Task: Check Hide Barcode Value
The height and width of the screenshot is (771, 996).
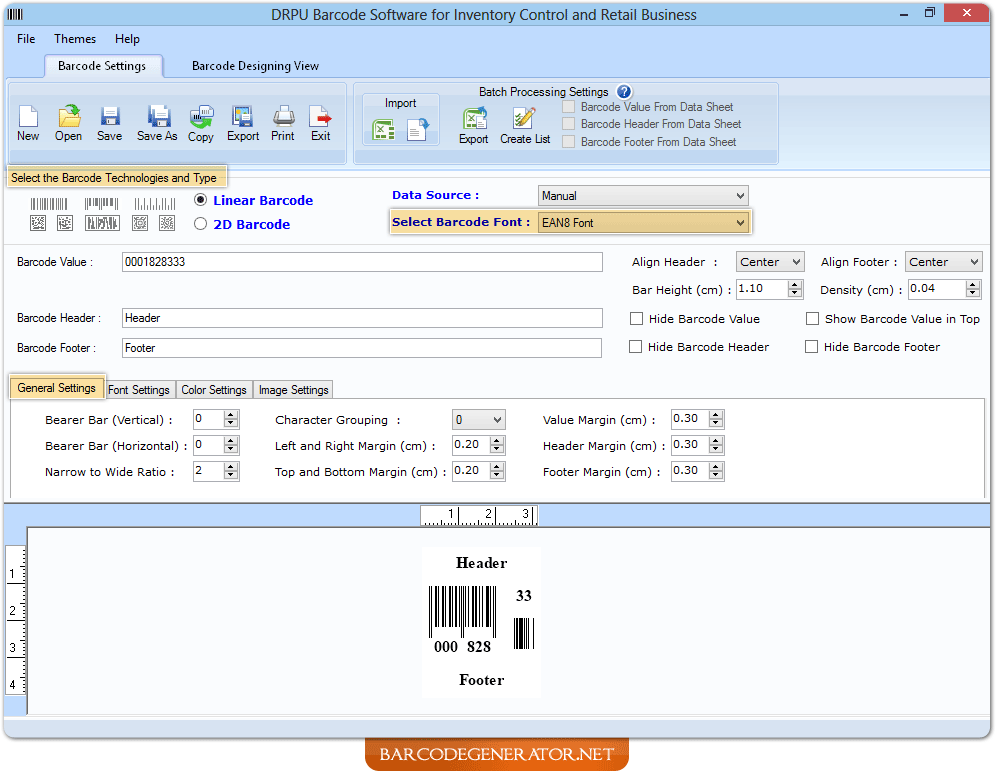Action: coord(636,319)
